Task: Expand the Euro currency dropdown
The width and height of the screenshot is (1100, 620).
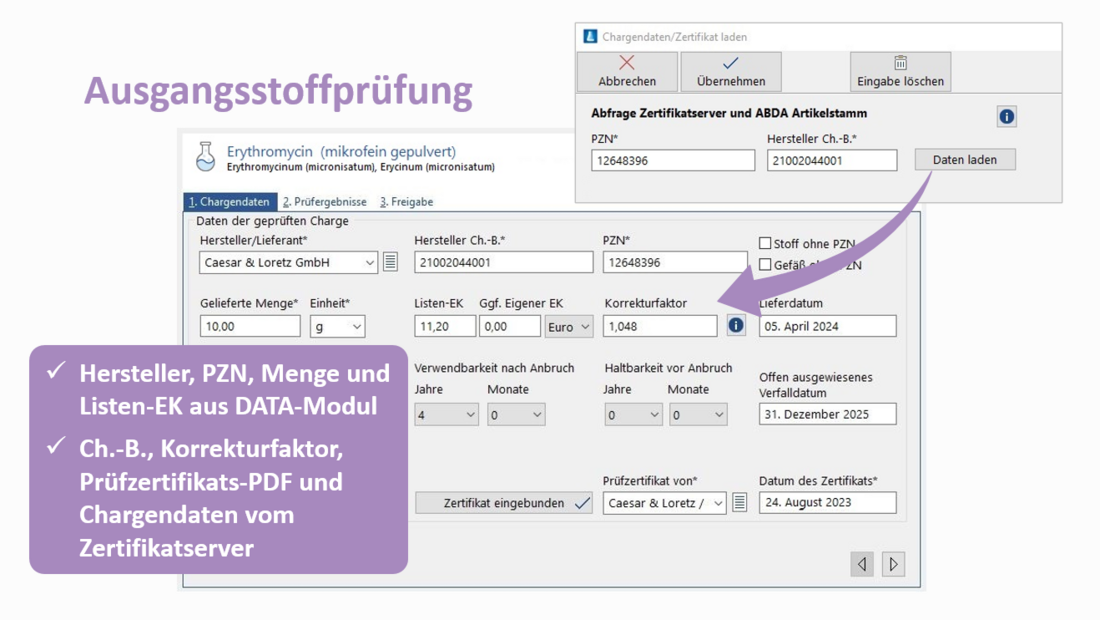Action: click(584, 327)
